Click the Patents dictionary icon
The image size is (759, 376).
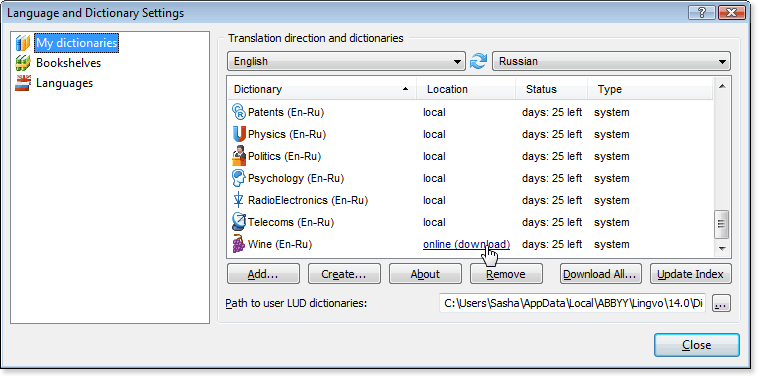tap(239, 112)
